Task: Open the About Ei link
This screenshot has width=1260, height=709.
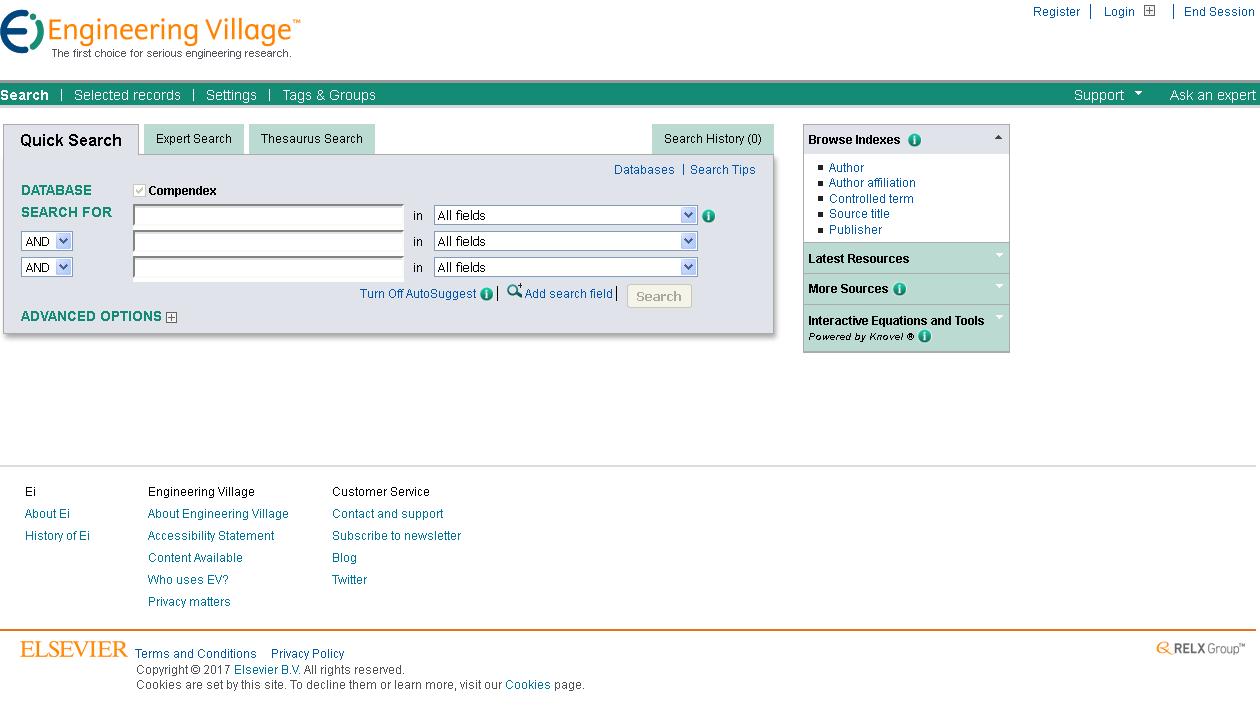Action: click(47, 514)
